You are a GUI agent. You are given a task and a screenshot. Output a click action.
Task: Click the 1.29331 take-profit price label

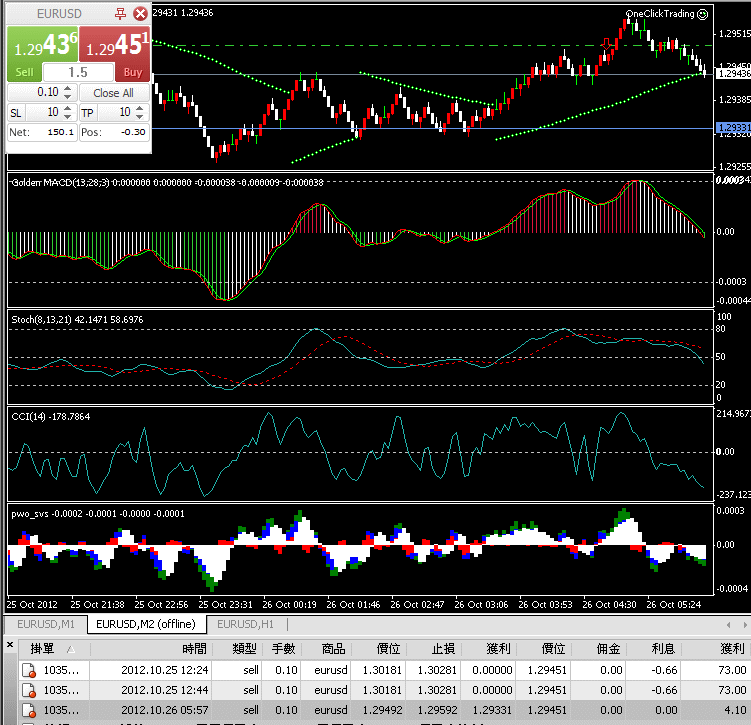click(x=733, y=127)
